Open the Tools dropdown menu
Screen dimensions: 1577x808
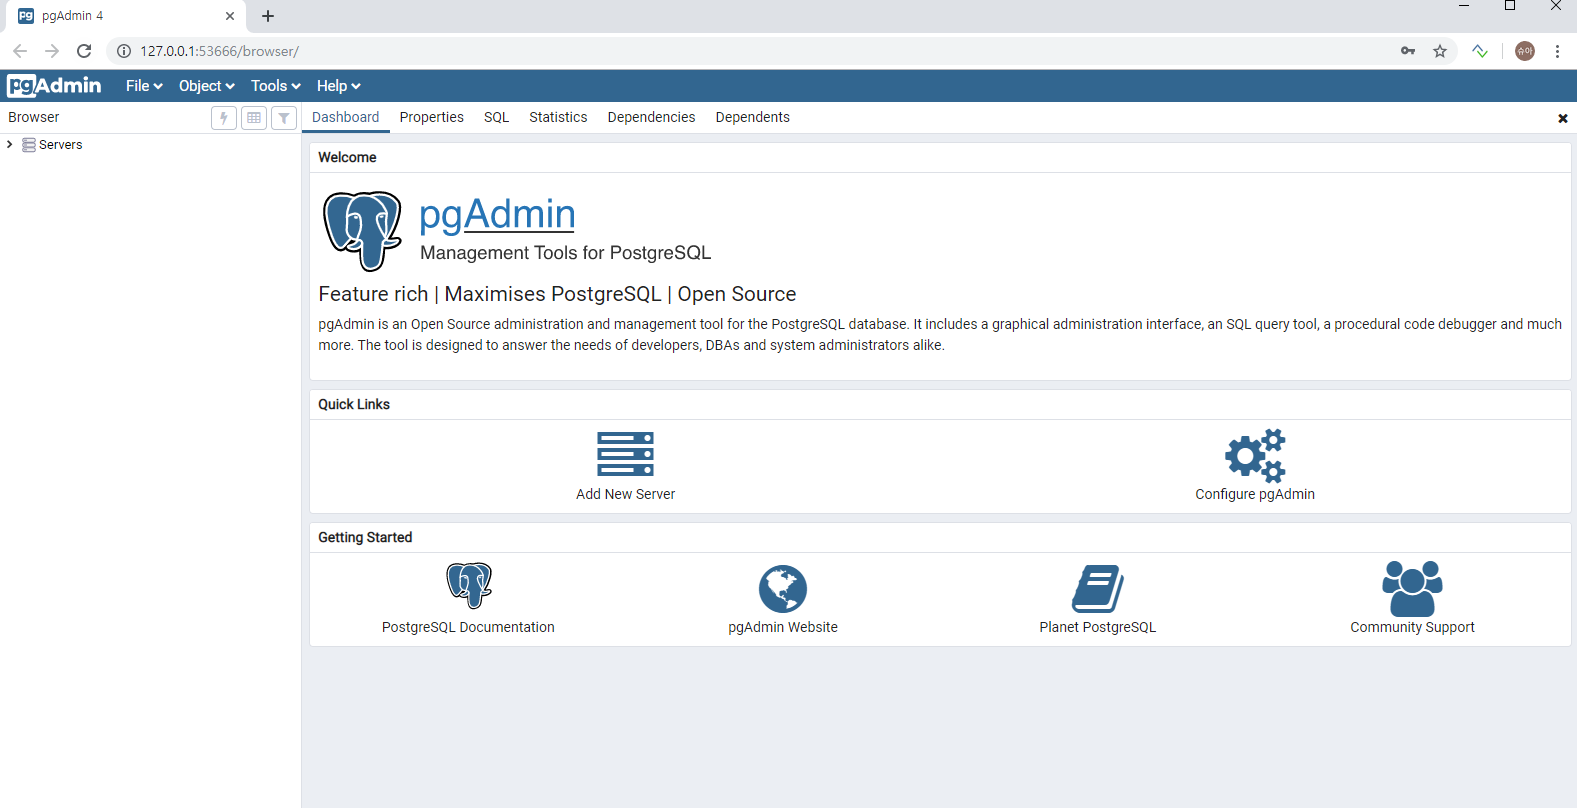click(x=275, y=86)
